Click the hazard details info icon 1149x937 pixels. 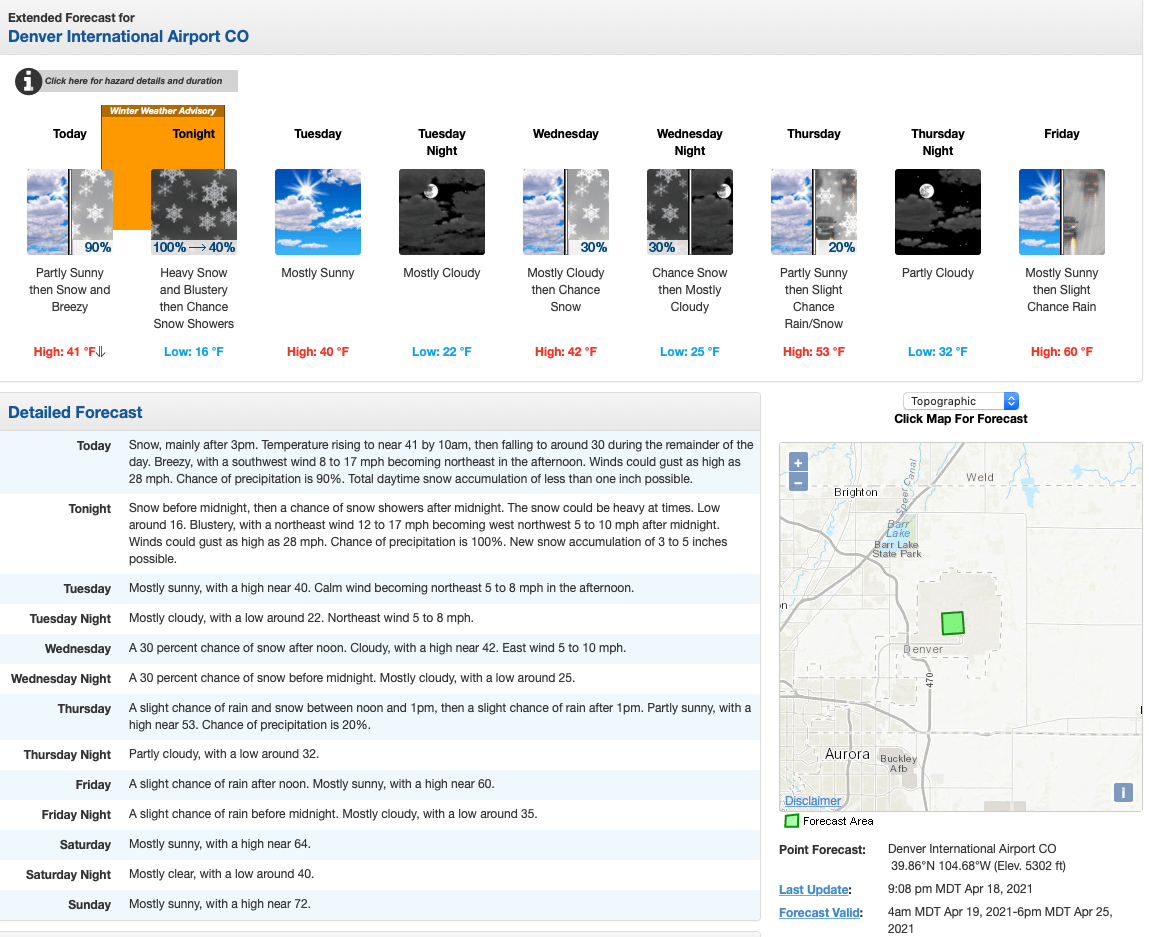point(28,81)
